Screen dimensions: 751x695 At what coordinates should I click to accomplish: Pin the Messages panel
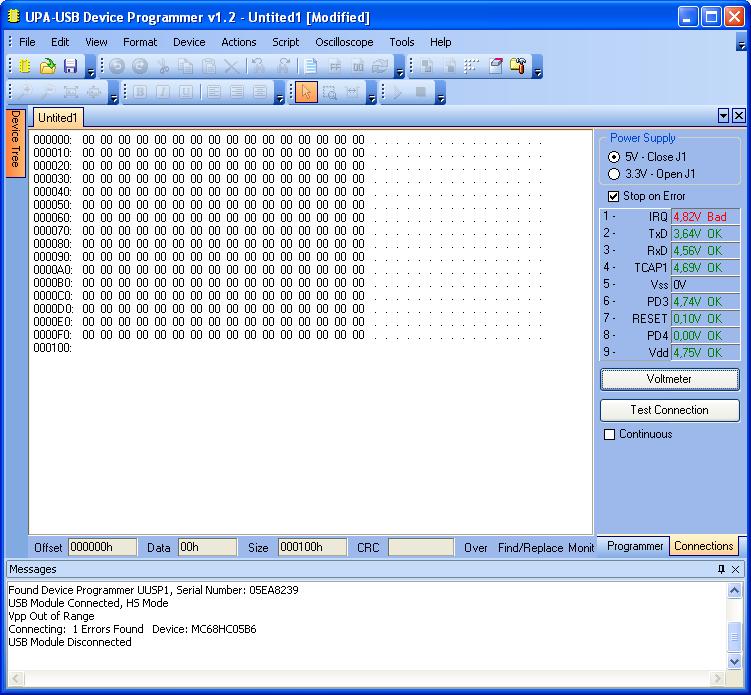[721, 569]
